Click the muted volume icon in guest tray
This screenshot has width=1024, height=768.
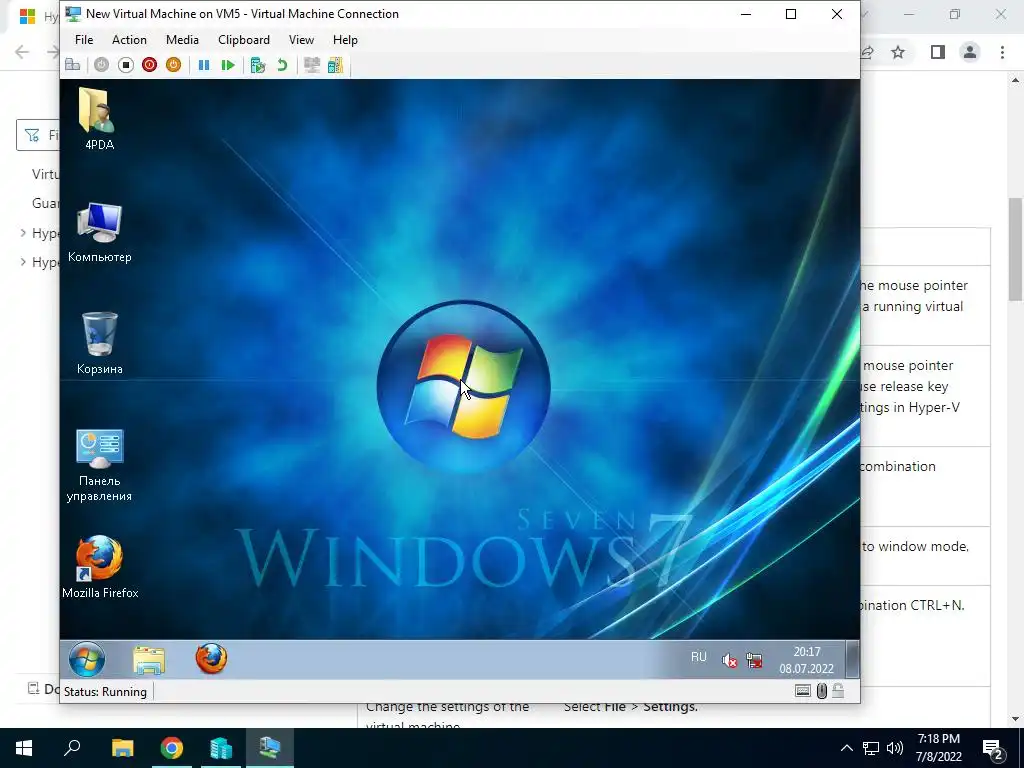pos(729,661)
